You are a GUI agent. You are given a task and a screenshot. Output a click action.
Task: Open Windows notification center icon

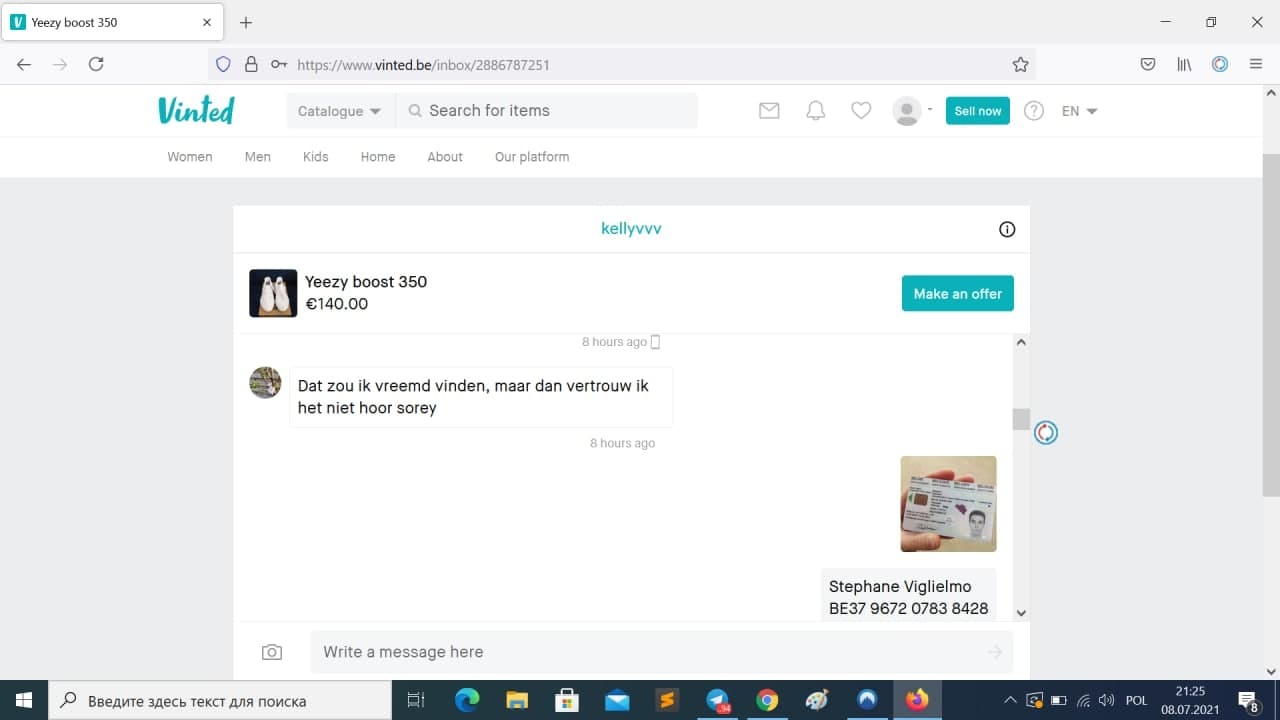pyautogui.click(x=1248, y=700)
